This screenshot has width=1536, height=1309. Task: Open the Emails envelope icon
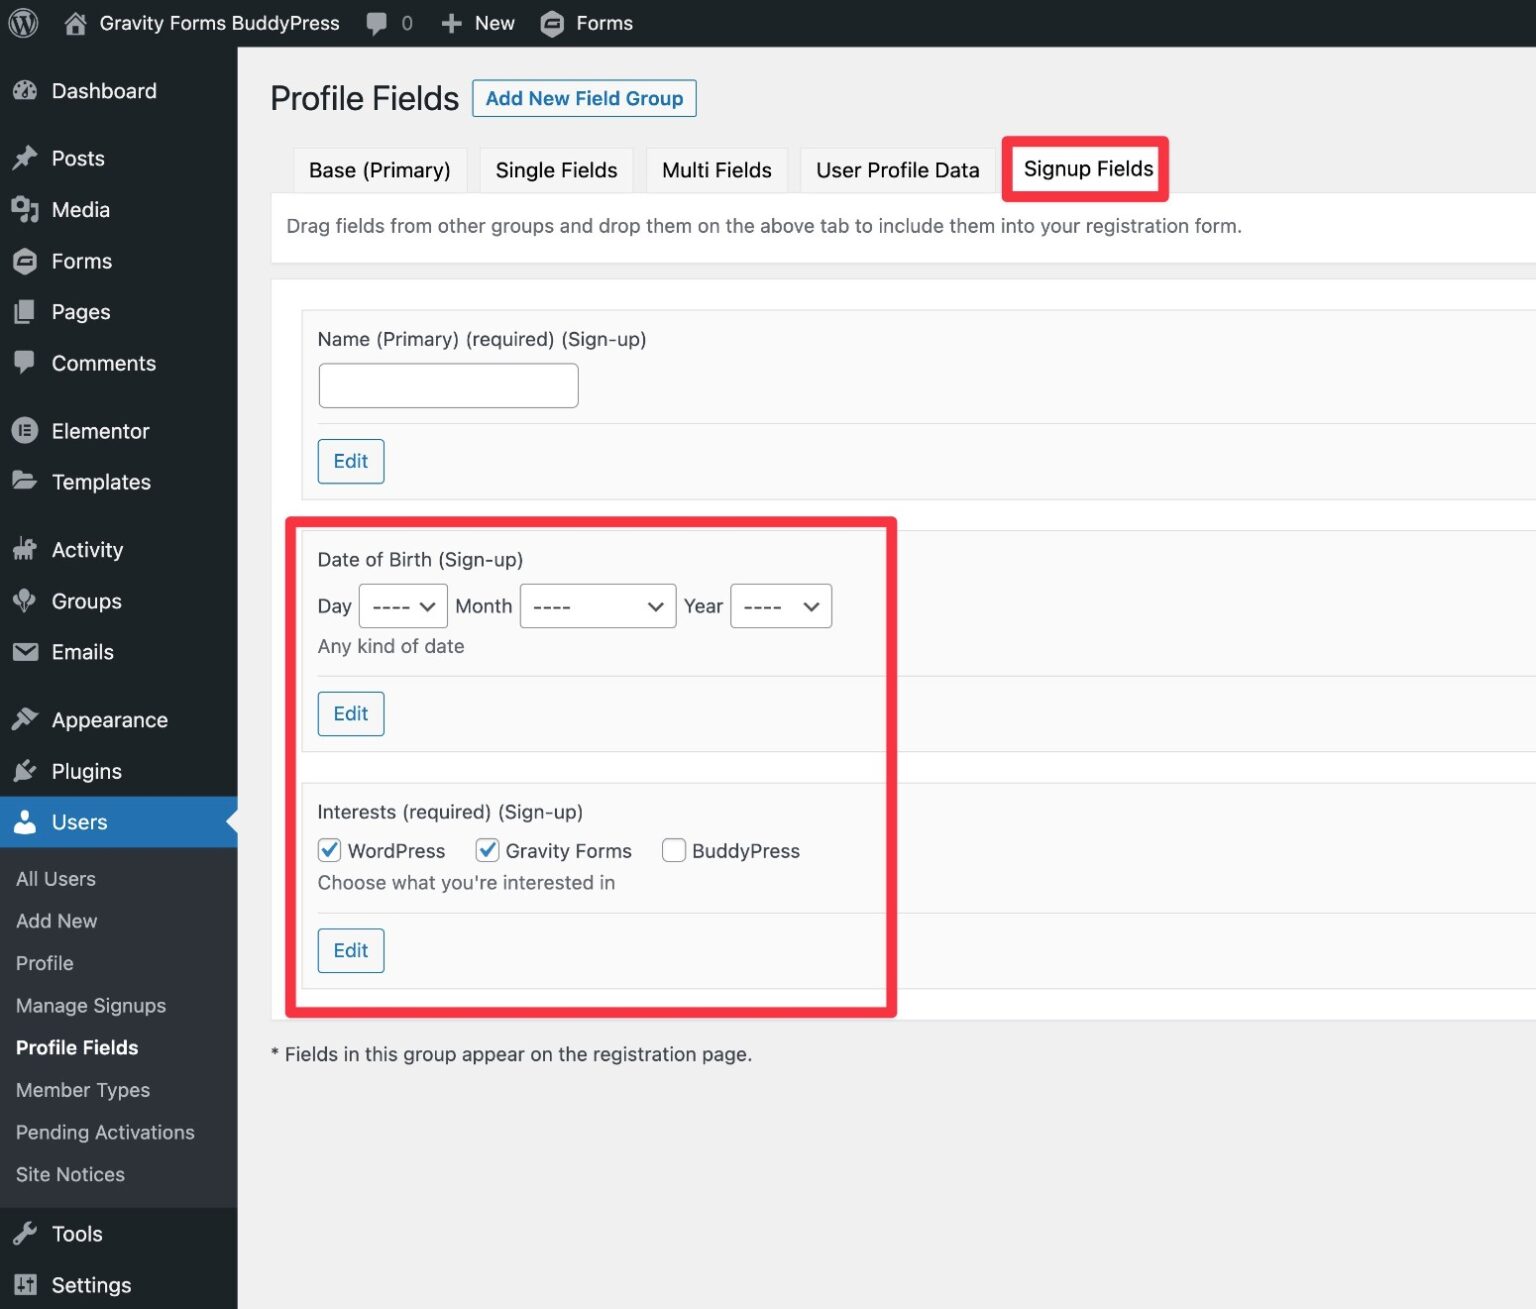(x=25, y=652)
